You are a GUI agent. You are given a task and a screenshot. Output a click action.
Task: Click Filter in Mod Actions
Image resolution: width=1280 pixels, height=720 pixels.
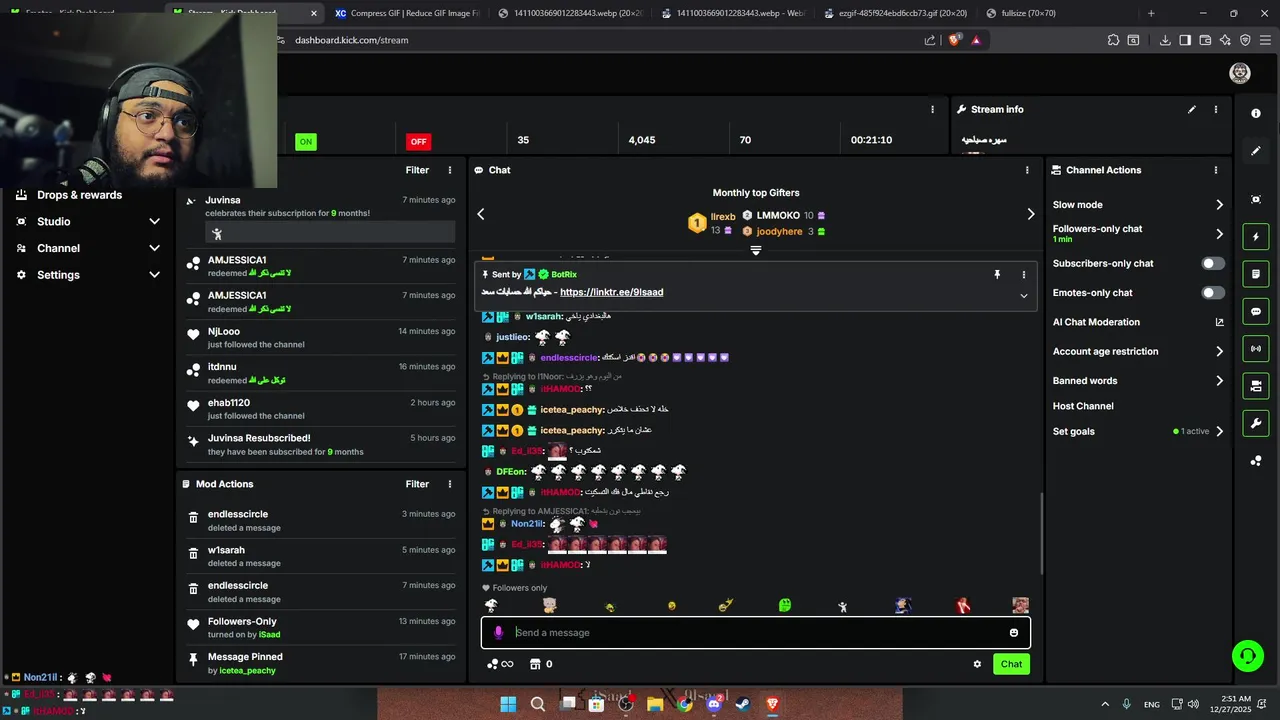pos(417,484)
